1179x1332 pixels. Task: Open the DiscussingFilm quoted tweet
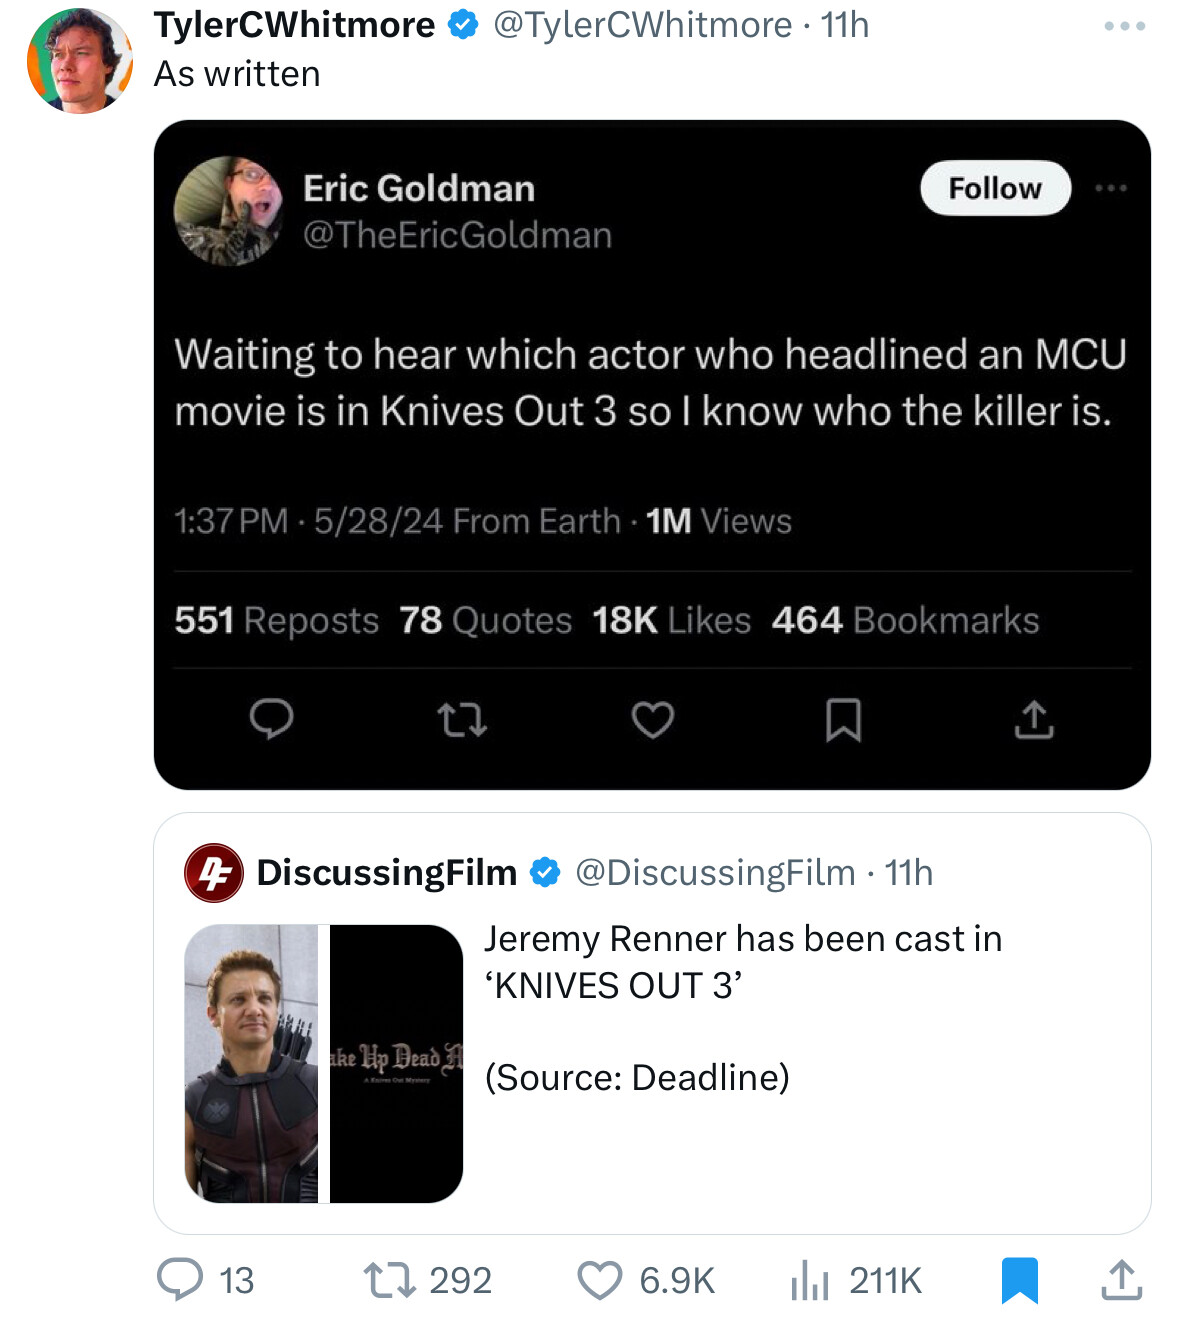pyautogui.click(x=742, y=1010)
